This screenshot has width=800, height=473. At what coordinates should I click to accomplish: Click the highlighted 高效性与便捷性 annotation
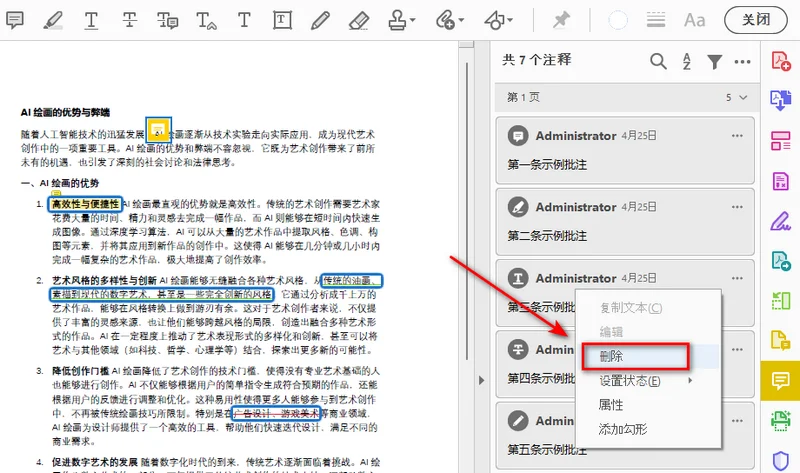pyautogui.click(x=85, y=204)
